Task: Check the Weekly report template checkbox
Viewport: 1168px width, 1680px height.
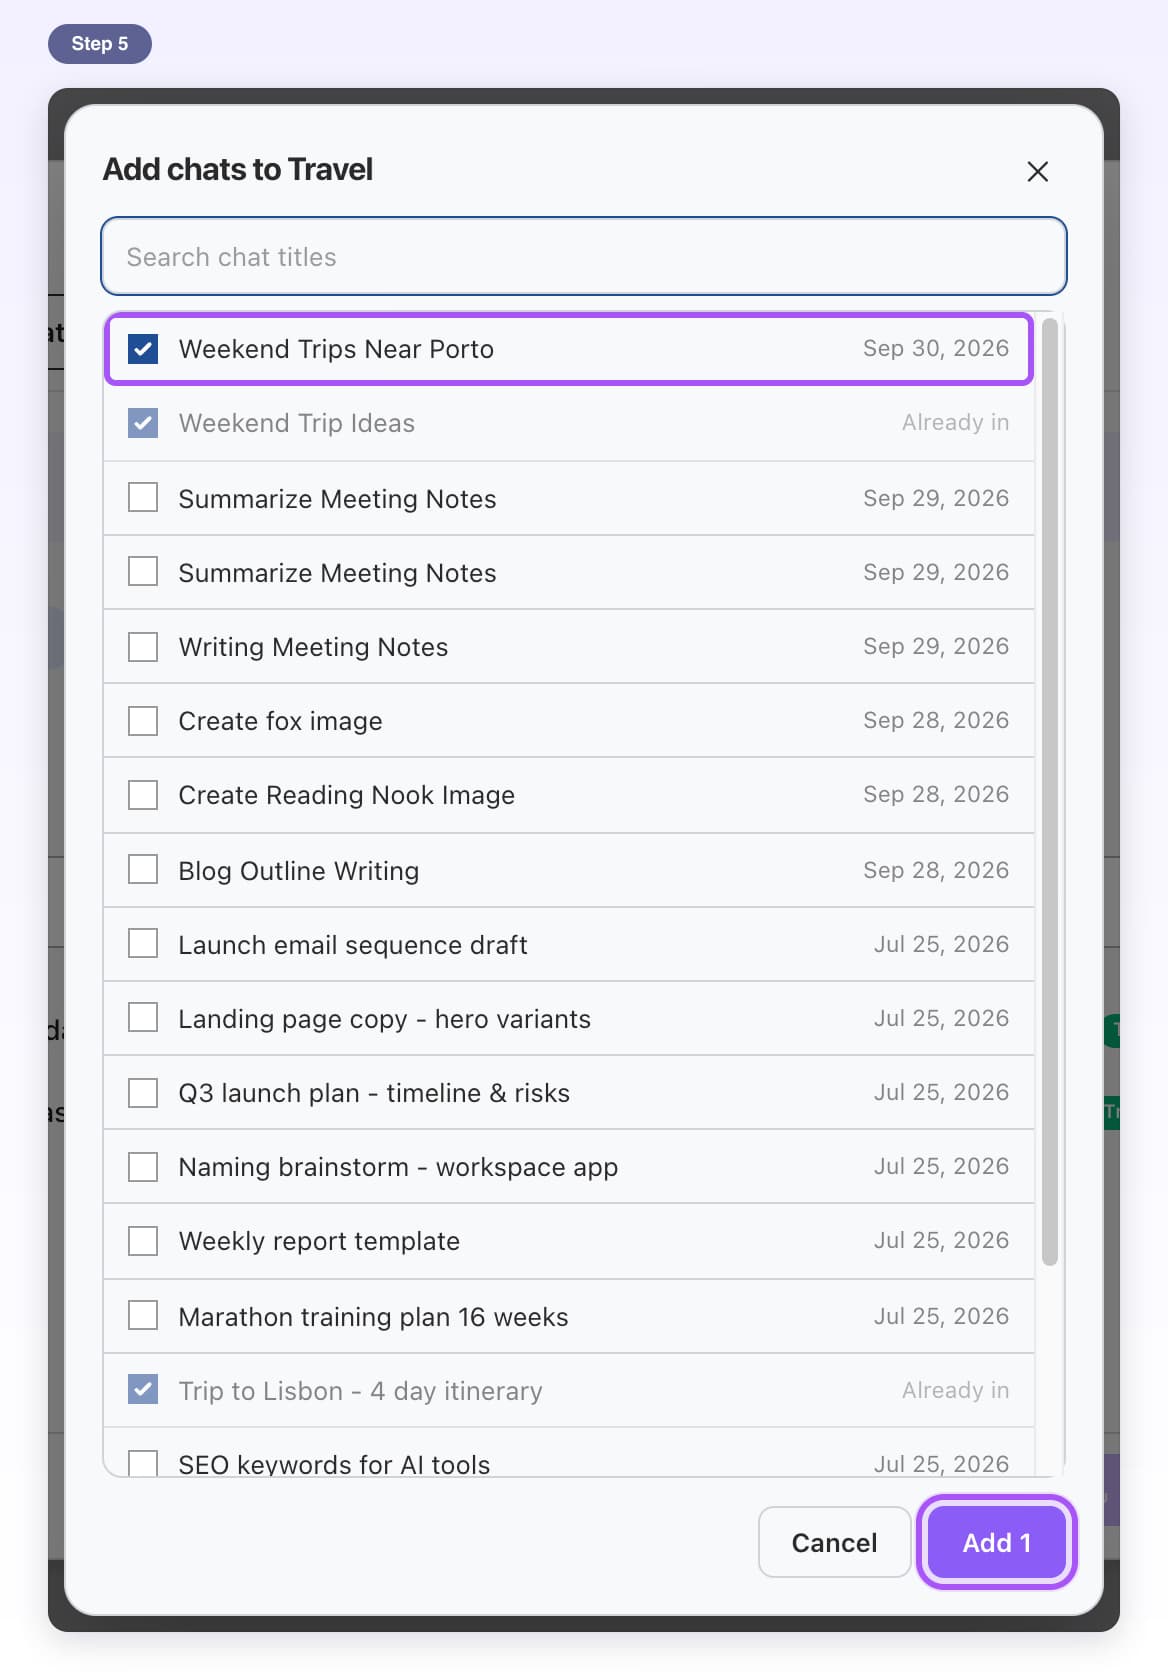Action: [x=143, y=1241]
